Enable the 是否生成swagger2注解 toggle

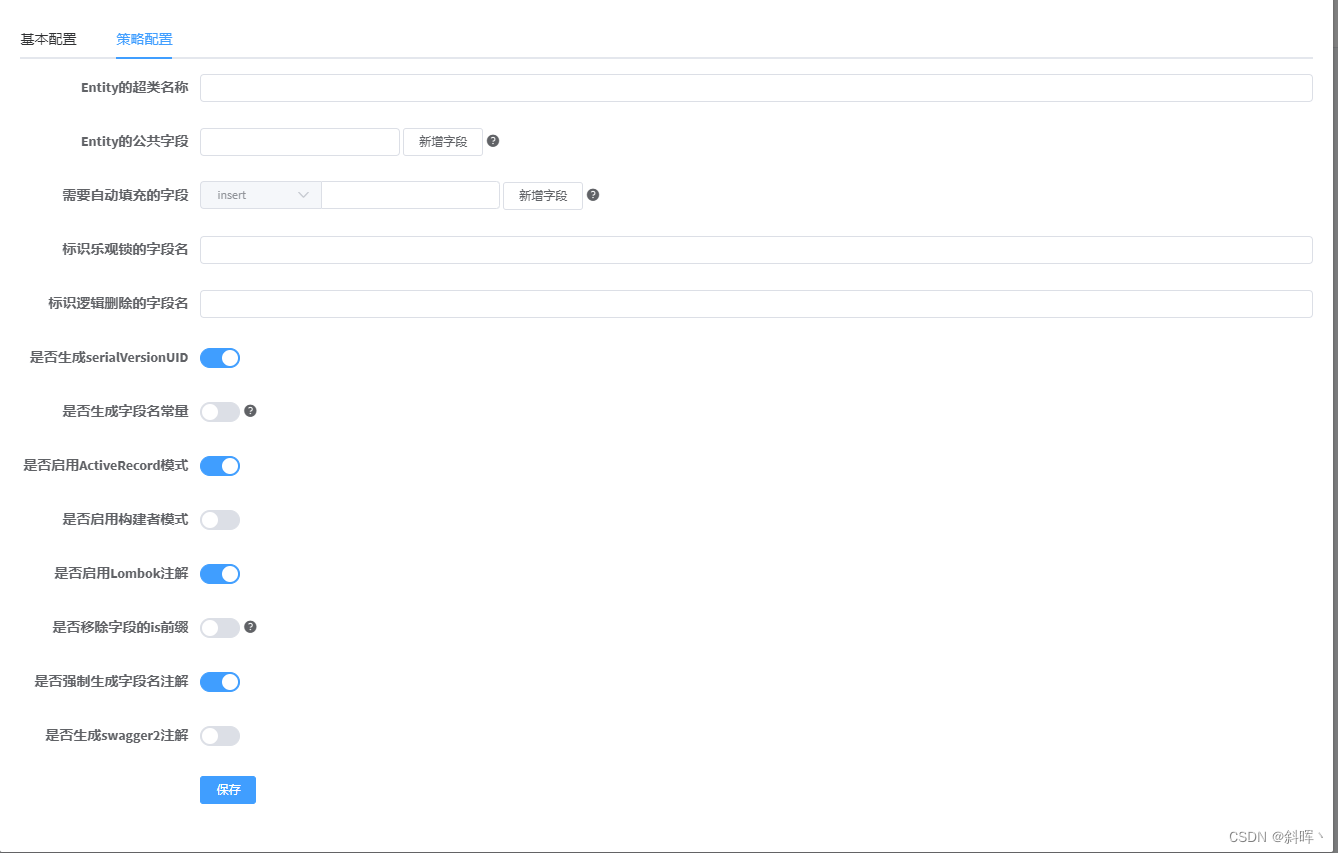[219, 735]
